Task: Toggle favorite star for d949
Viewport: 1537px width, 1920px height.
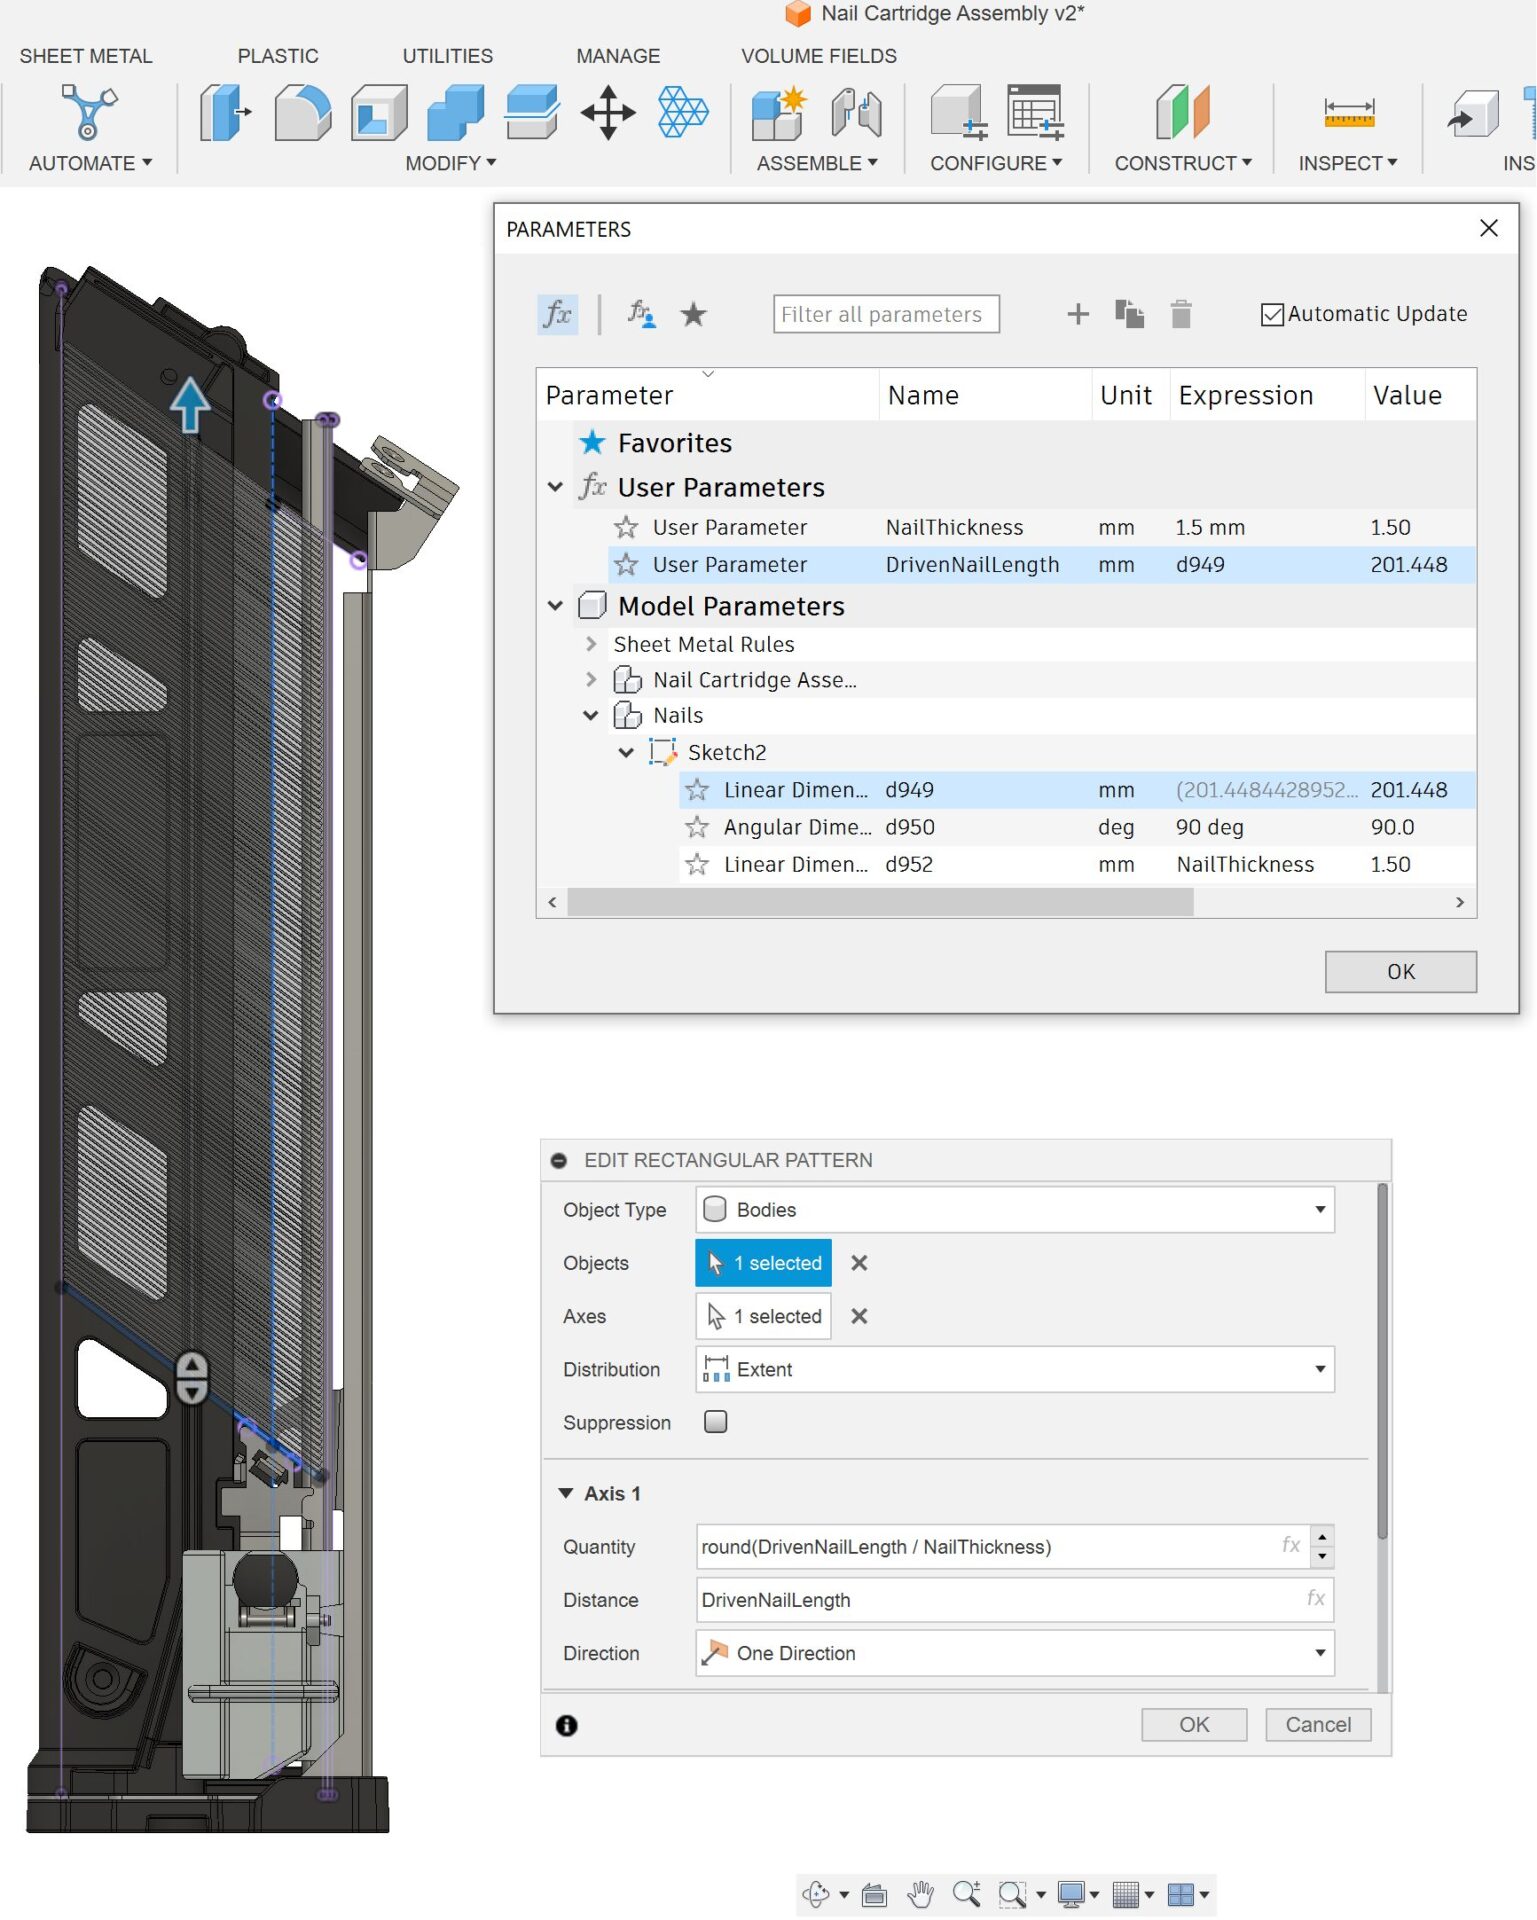Action: click(697, 790)
